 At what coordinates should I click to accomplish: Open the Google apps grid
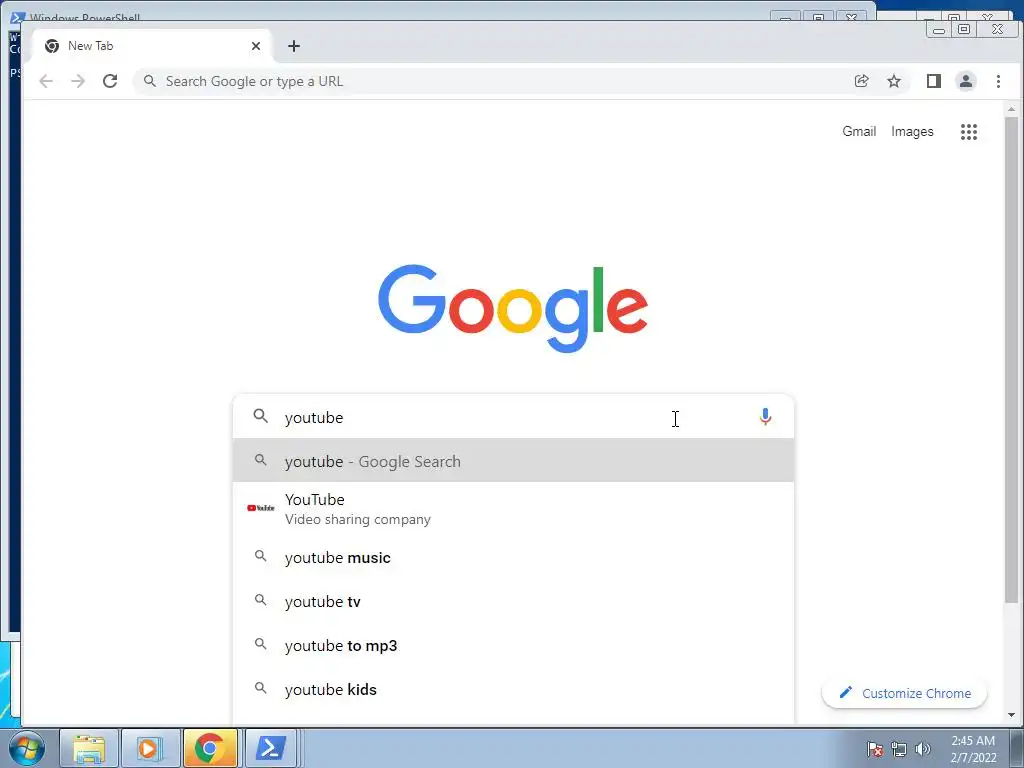click(968, 132)
